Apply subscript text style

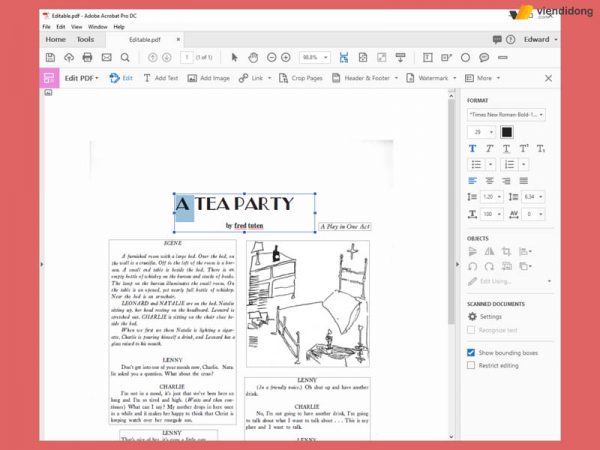tap(540, 148)
